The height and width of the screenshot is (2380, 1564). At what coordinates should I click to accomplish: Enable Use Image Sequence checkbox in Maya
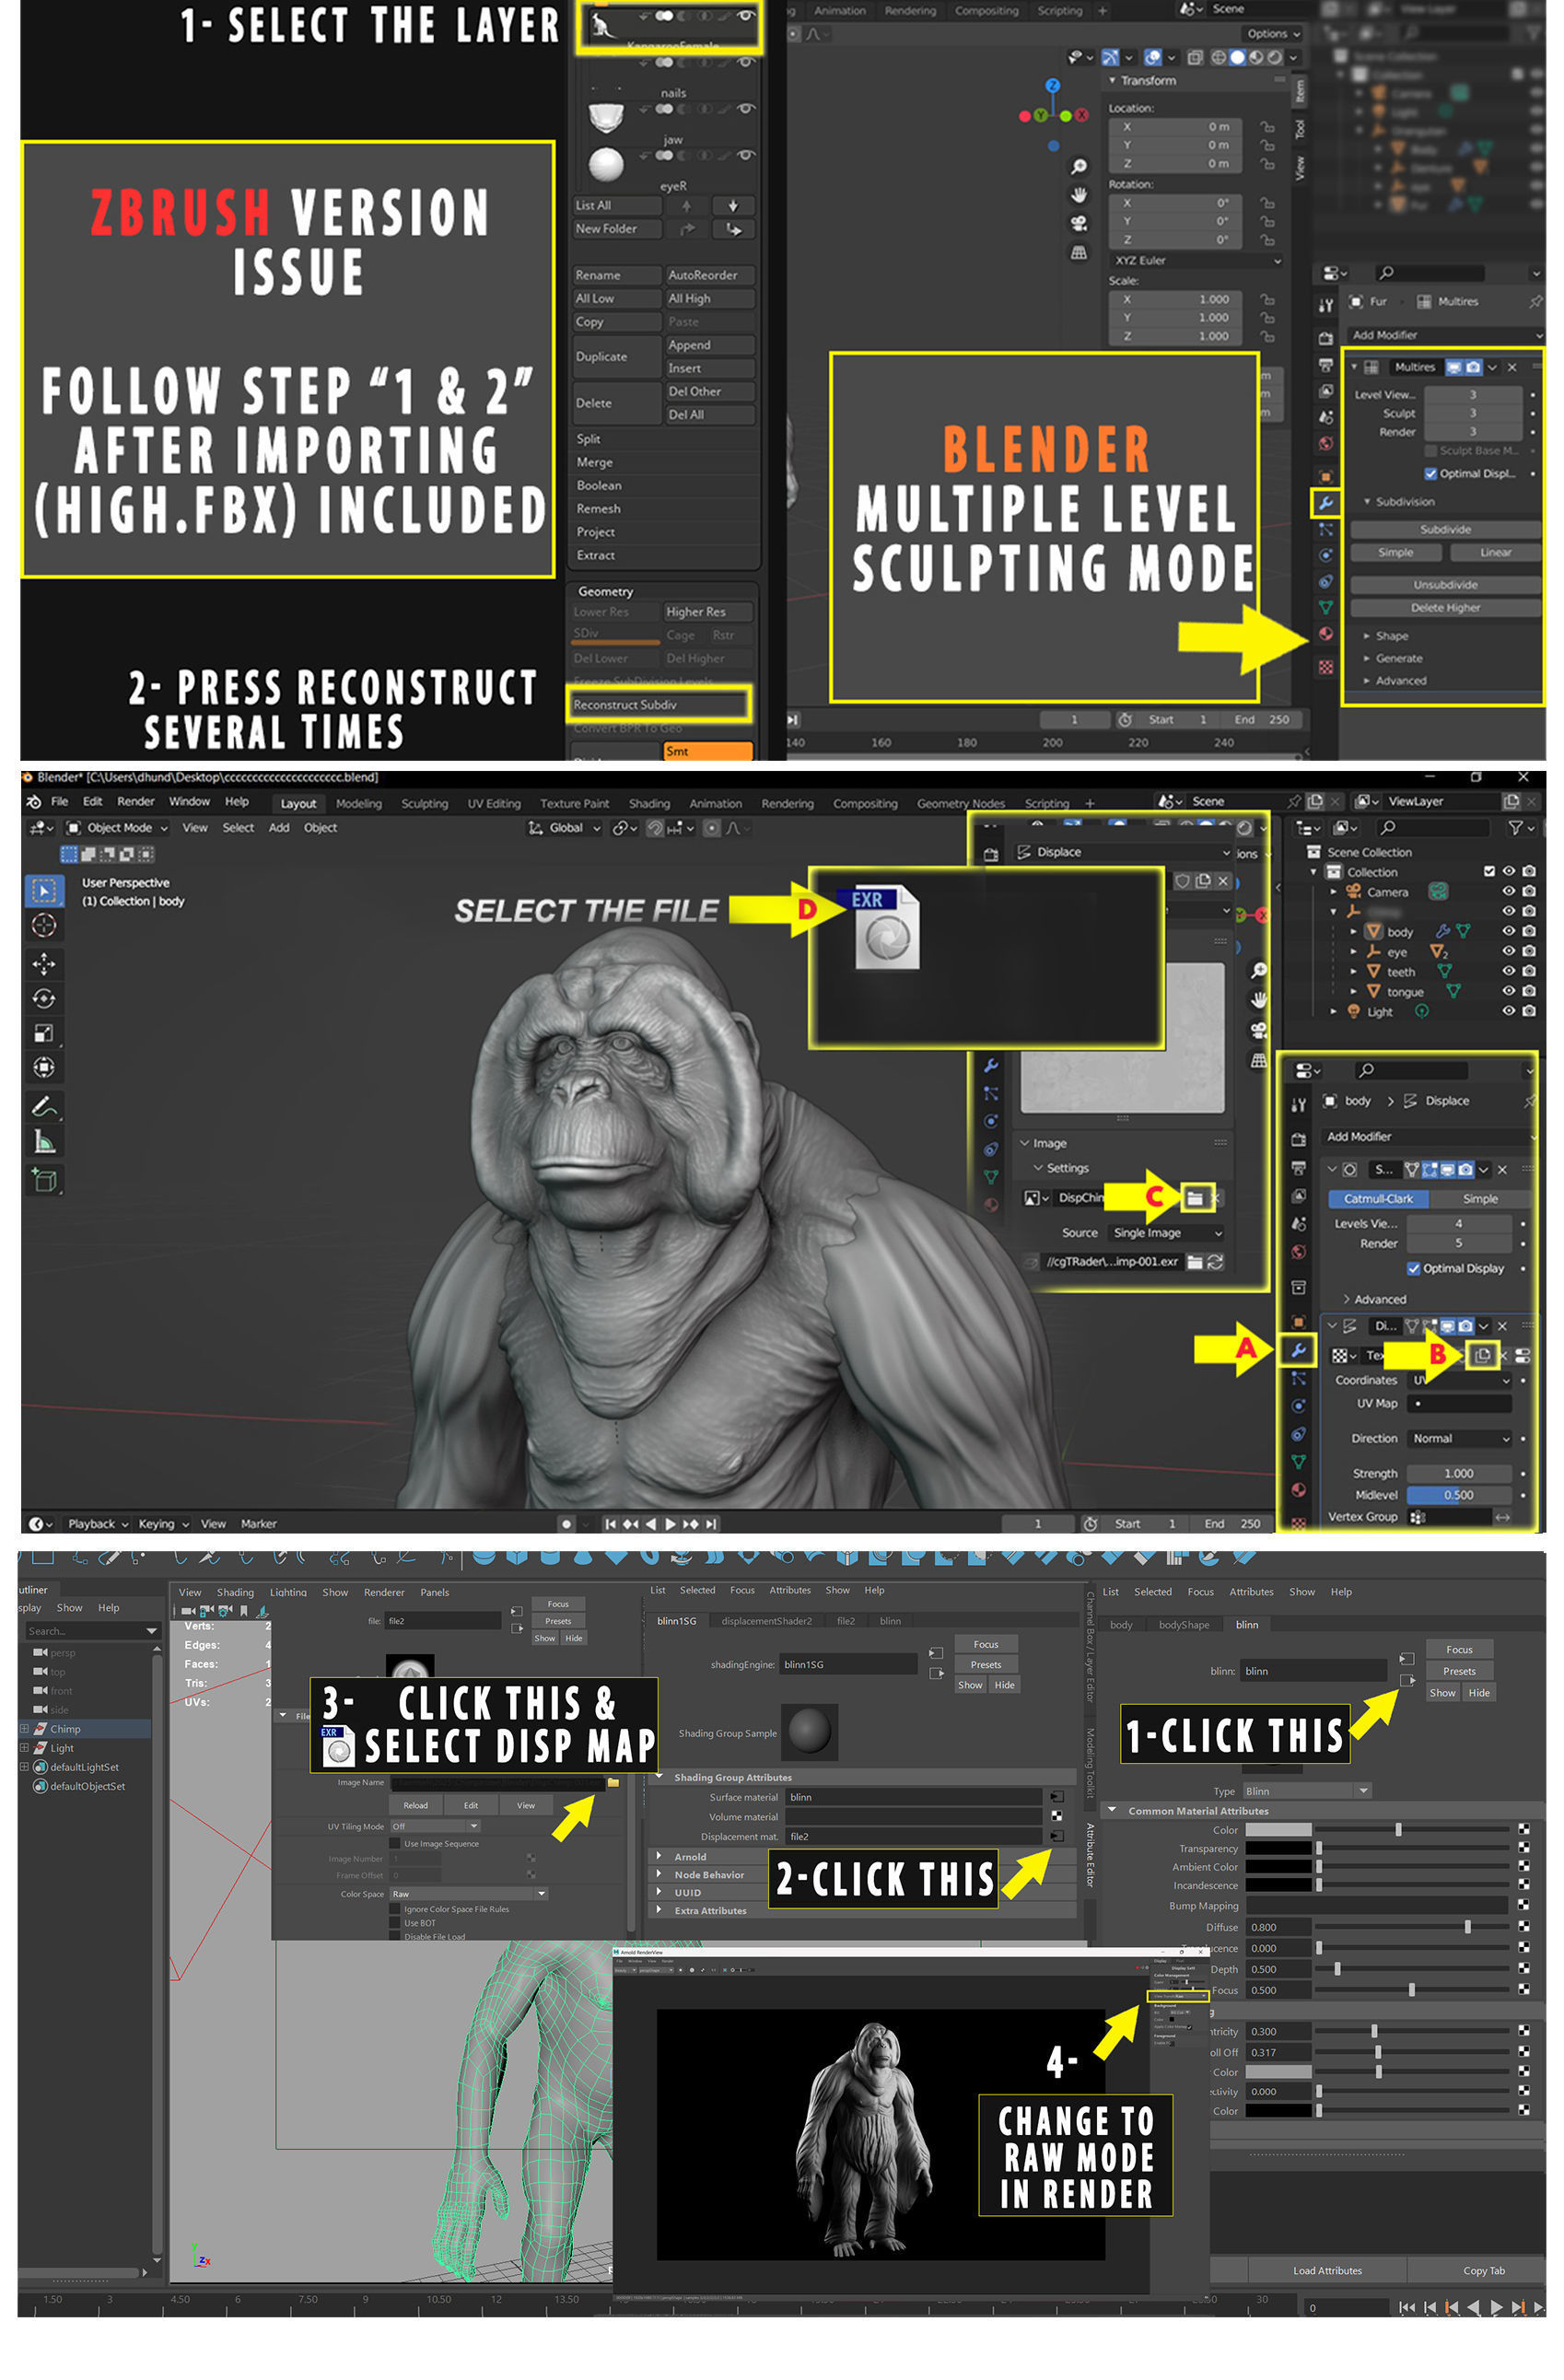[394, 1843]
